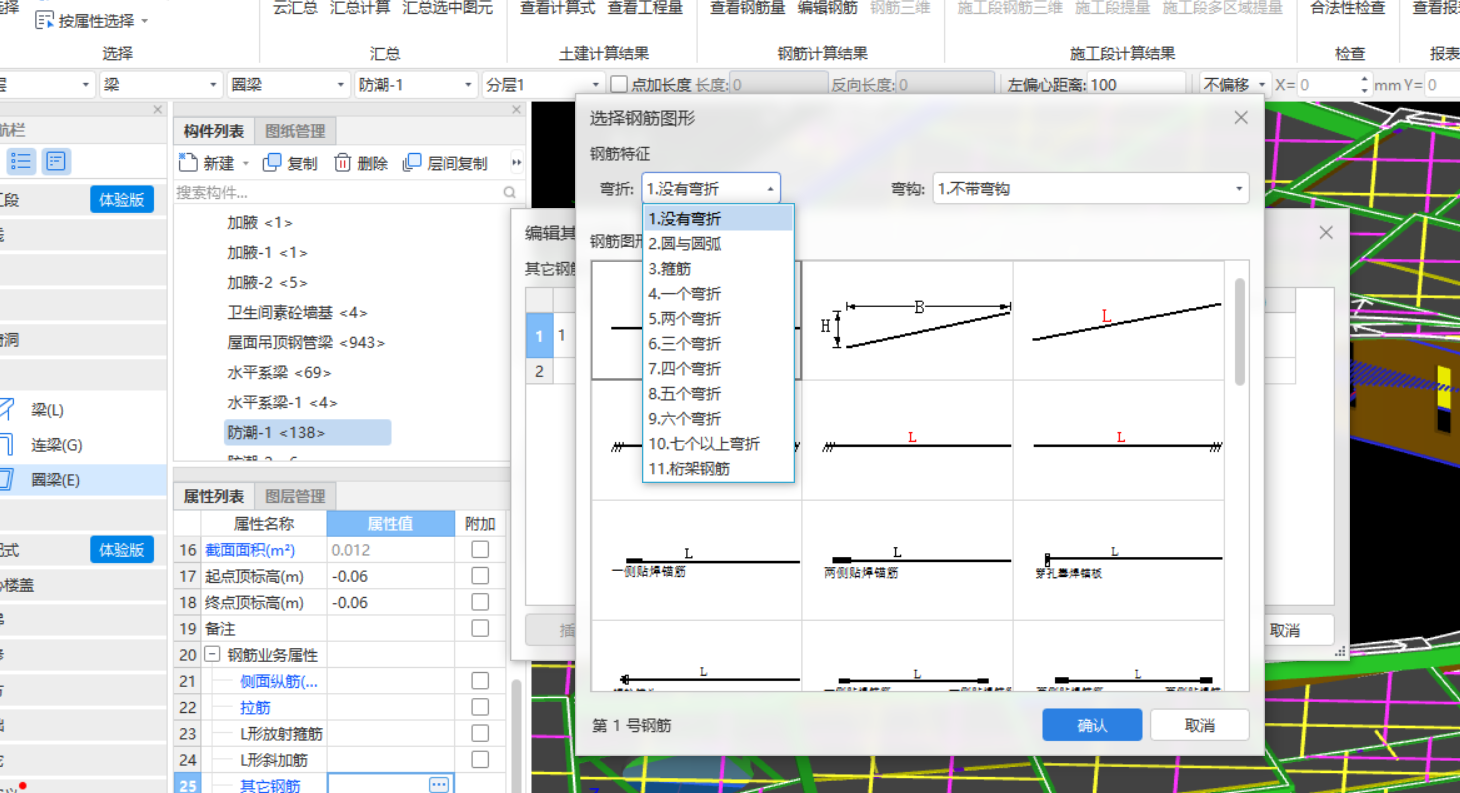Click the scrollbar of the rebar shape gallery
This screenshot has width=1460, height=793.
click(x=1240, y=333)
